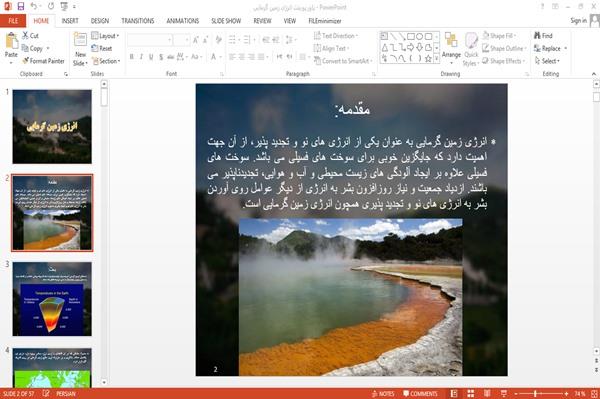Open the FILE tab
This screenshot has width=600, height=399.
click(x=13, y=21)
